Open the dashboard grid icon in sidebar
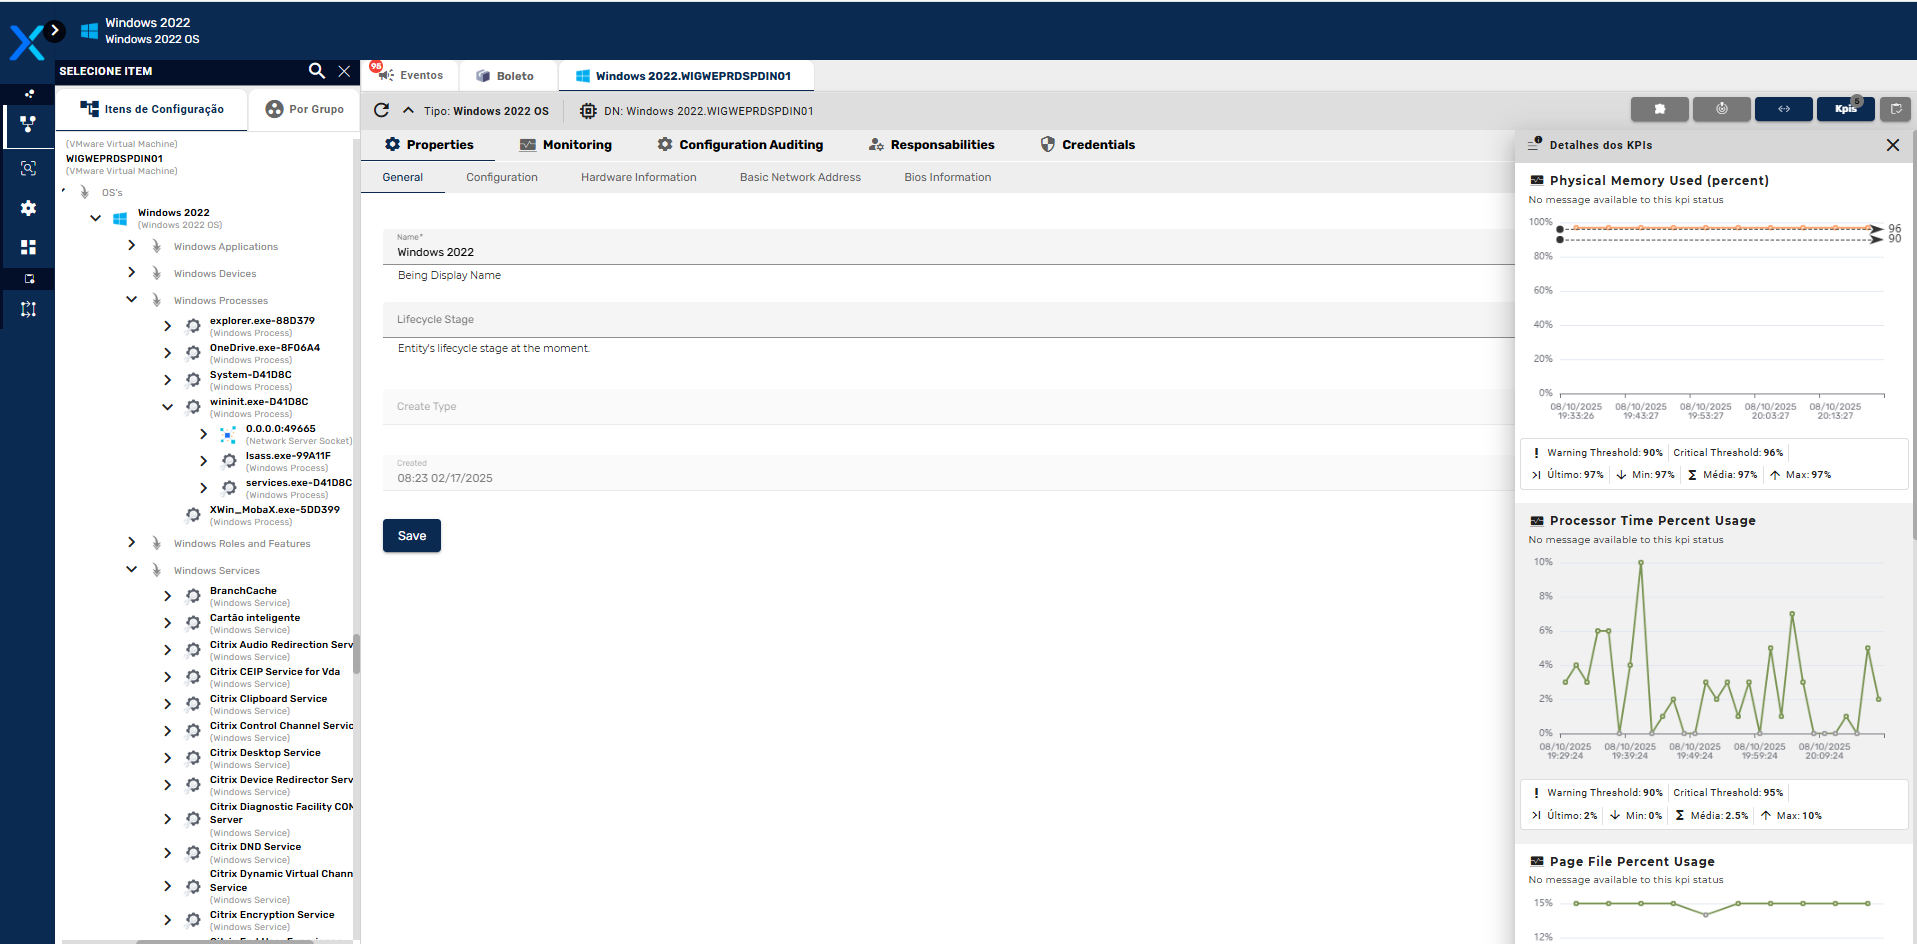Screen dimensions: 1917x944 click(28, 247)
